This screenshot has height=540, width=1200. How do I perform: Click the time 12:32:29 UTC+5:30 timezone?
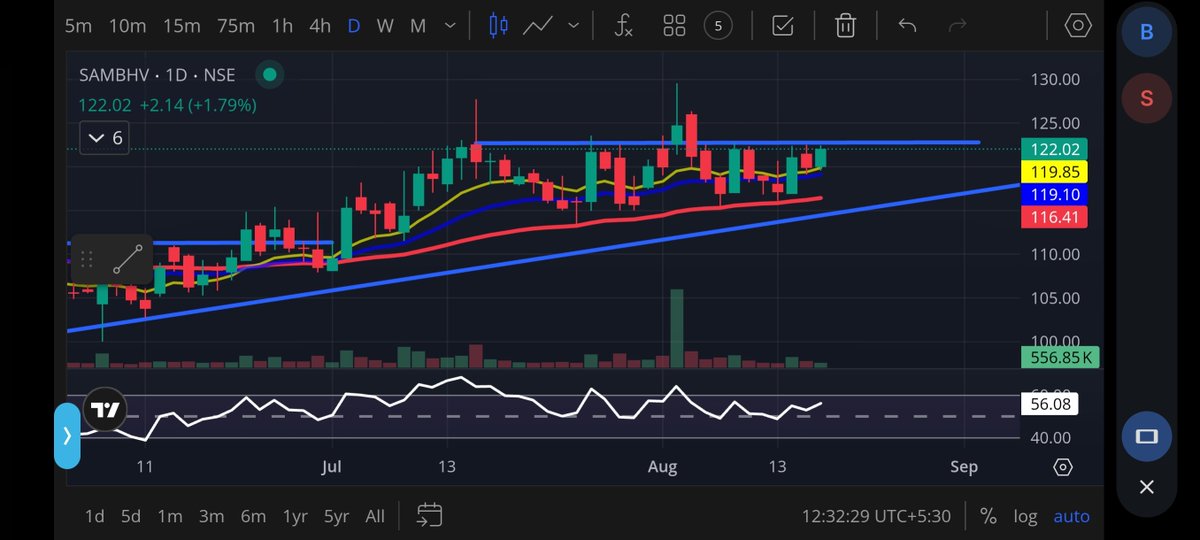(876, 517)
